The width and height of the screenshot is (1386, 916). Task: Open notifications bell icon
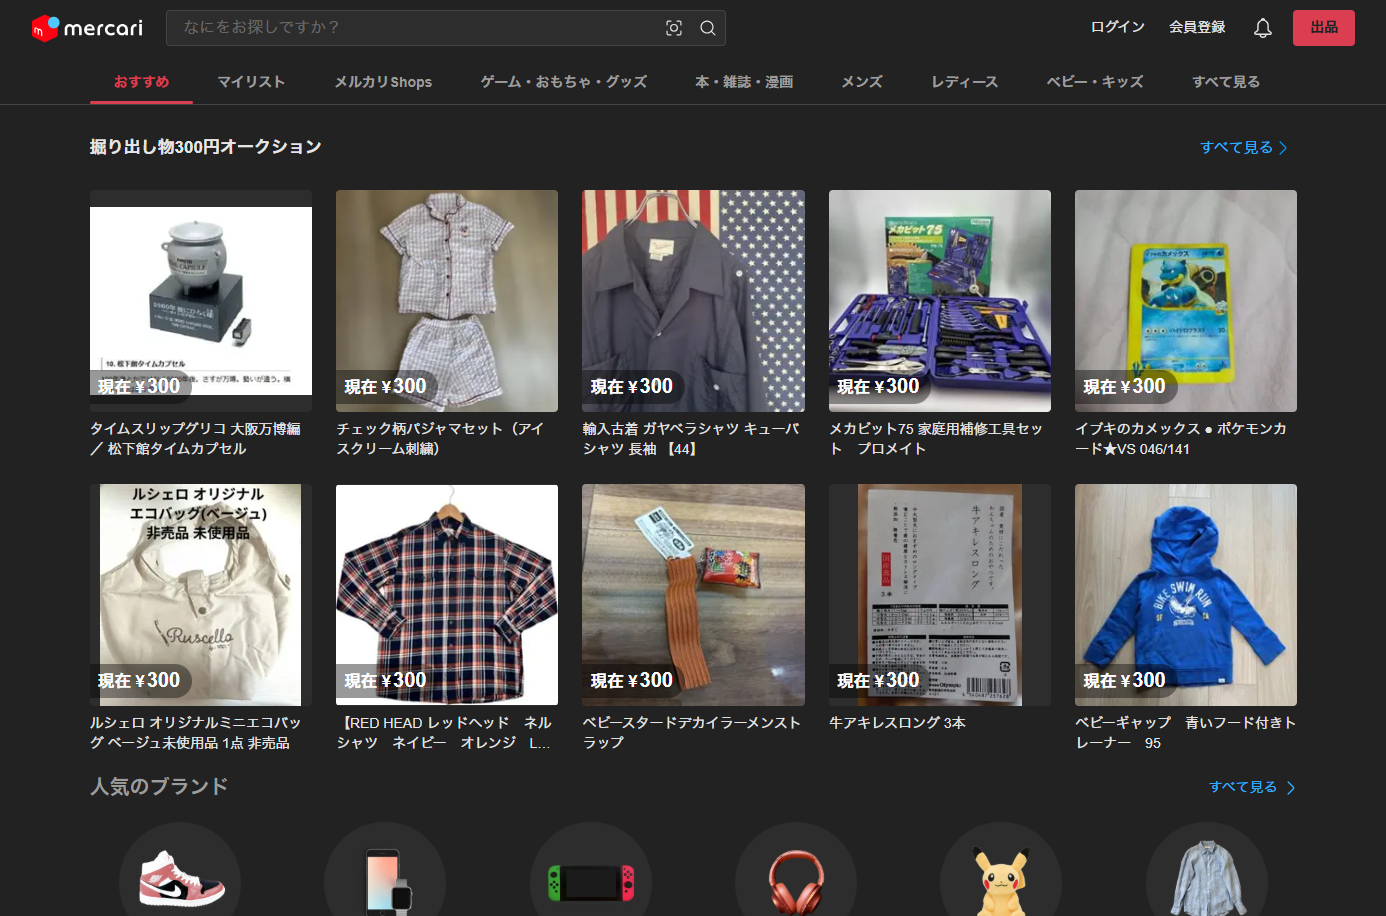pos(1262,28)
